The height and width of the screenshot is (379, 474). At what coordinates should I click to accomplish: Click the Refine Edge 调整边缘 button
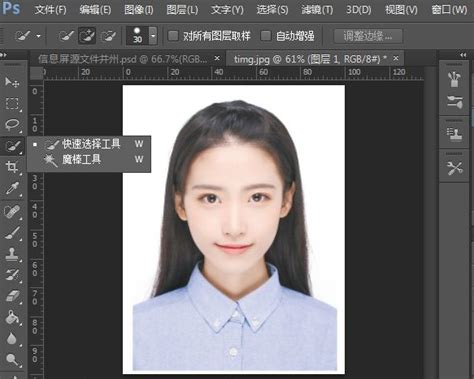point(368,36)
